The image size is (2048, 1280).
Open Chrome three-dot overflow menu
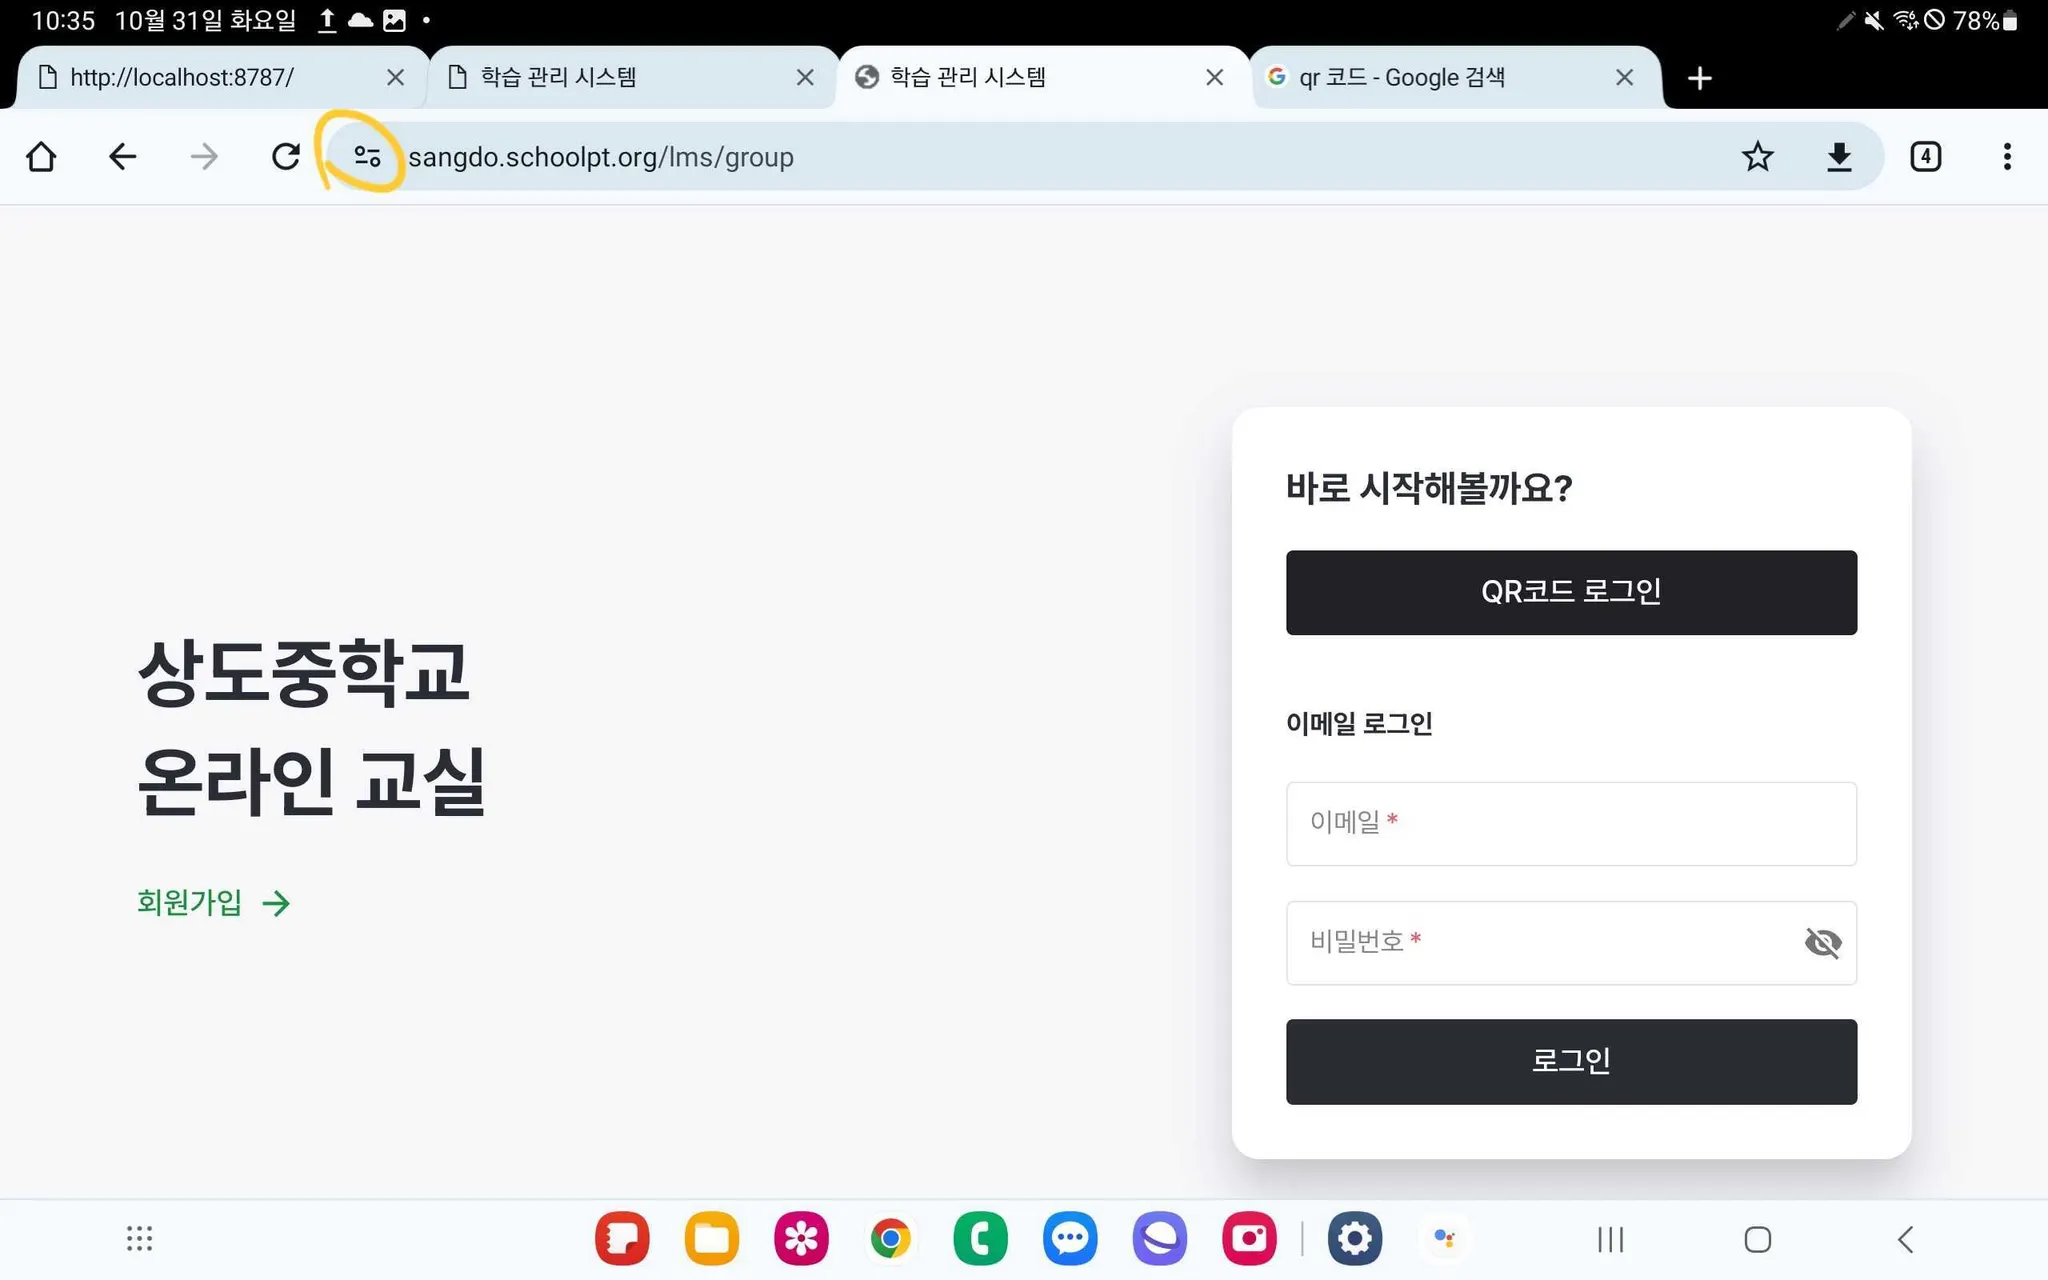tap(2006, 157)
